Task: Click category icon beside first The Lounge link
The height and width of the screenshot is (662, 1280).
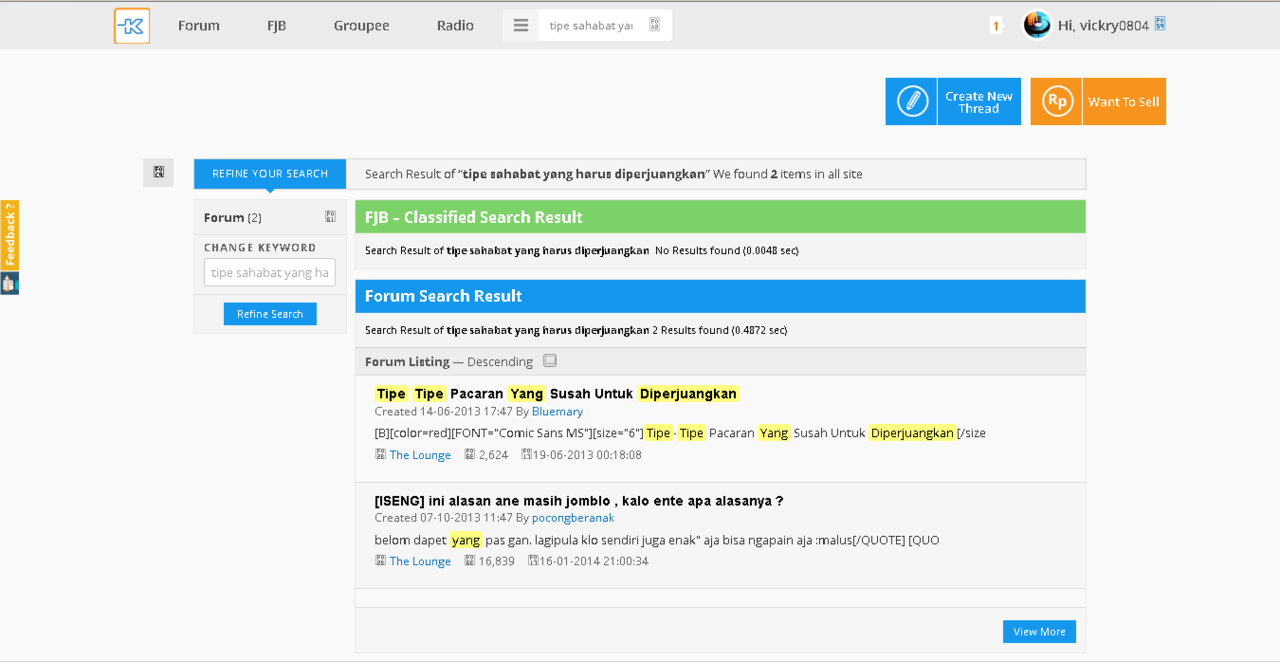Action: 380,454
